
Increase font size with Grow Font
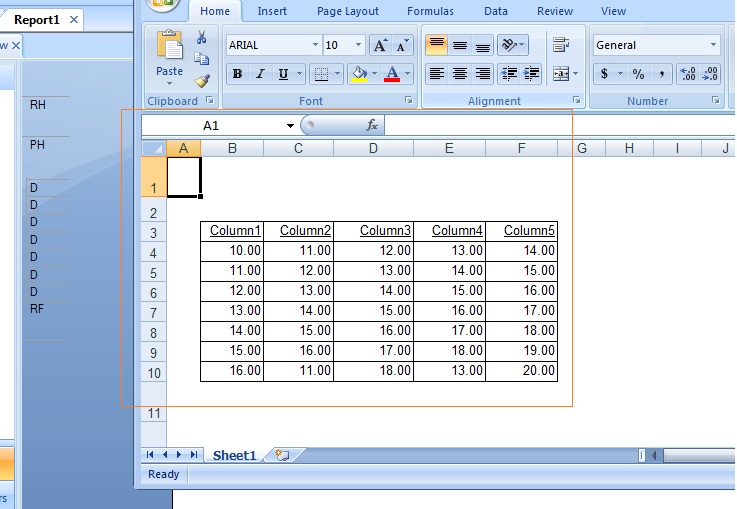(380, 45)
